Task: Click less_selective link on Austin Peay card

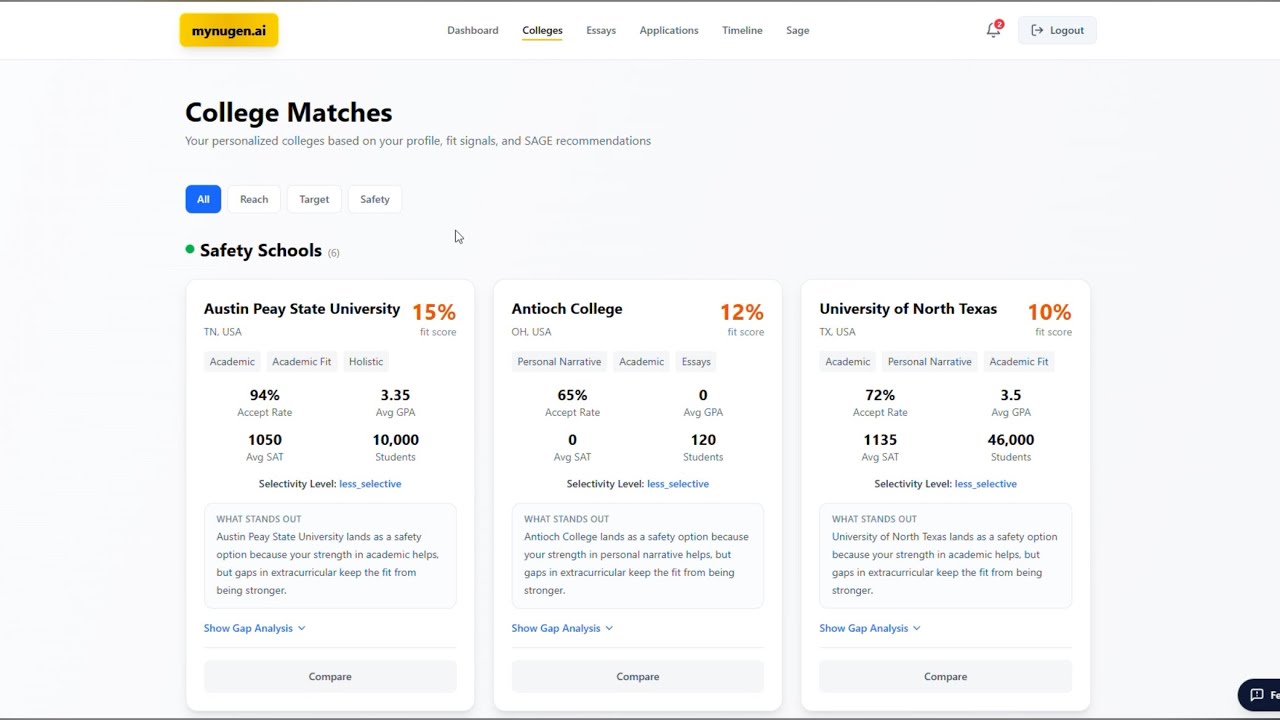Action: coord(370,484)
